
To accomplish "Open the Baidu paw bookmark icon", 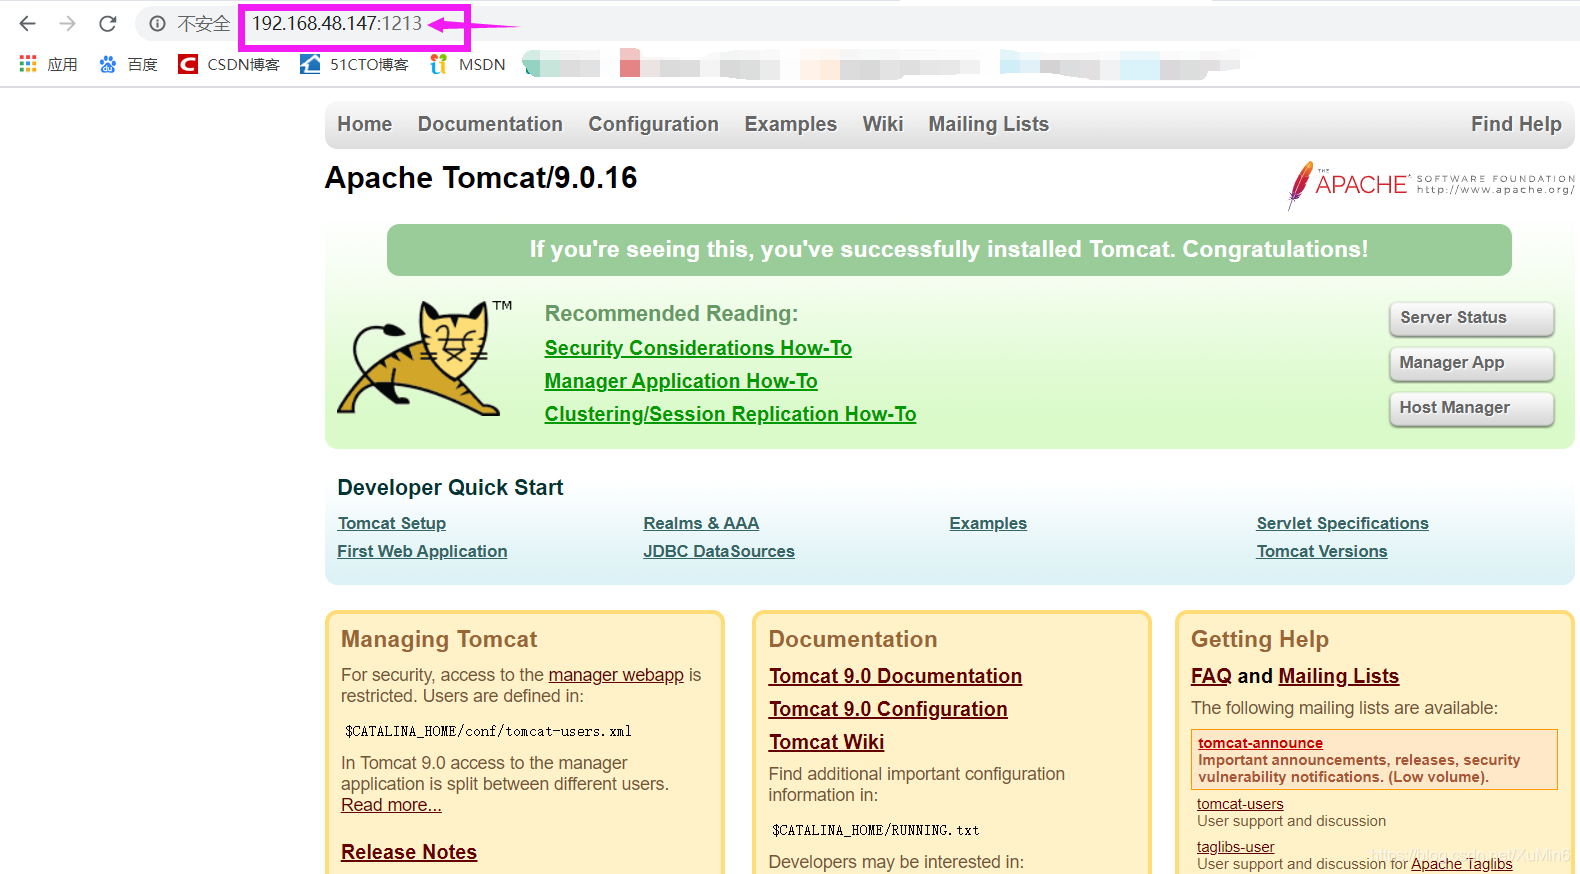I will point(108,64).
